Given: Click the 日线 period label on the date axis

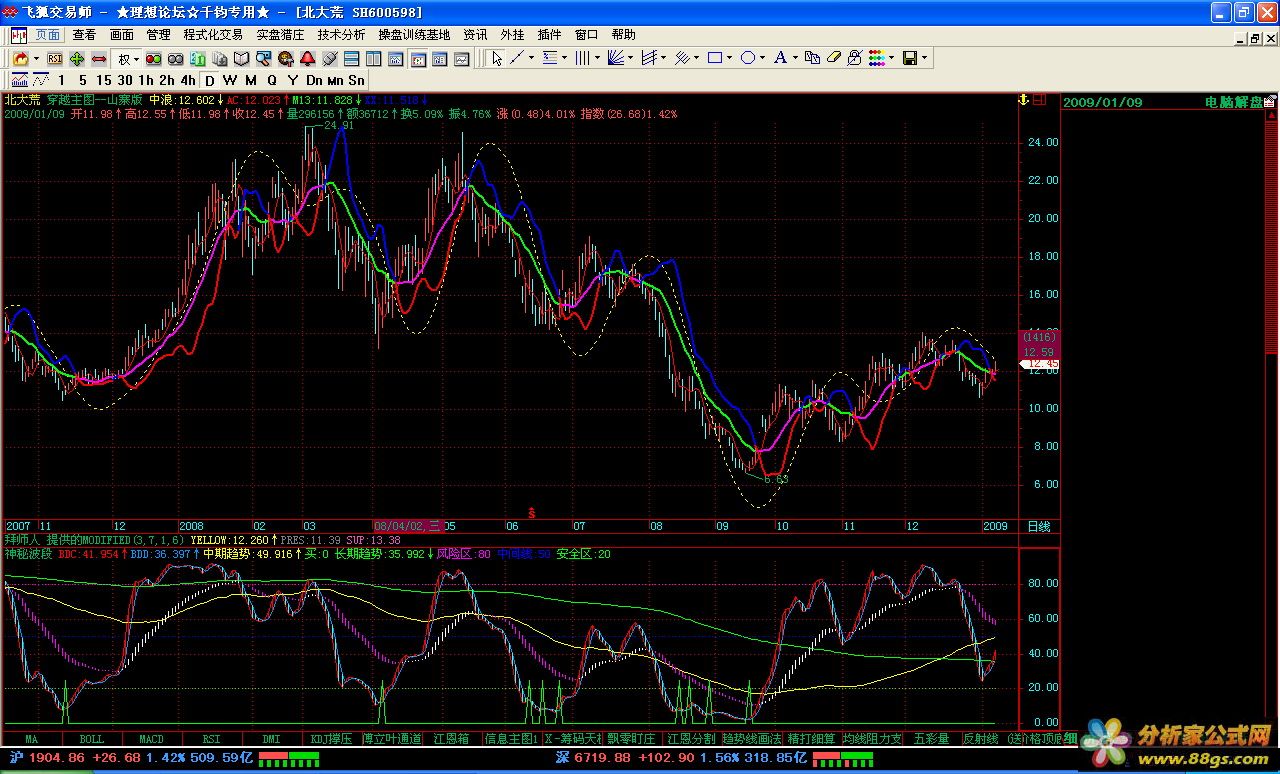Looking at the screenshot, I should tap(1039, 526).
